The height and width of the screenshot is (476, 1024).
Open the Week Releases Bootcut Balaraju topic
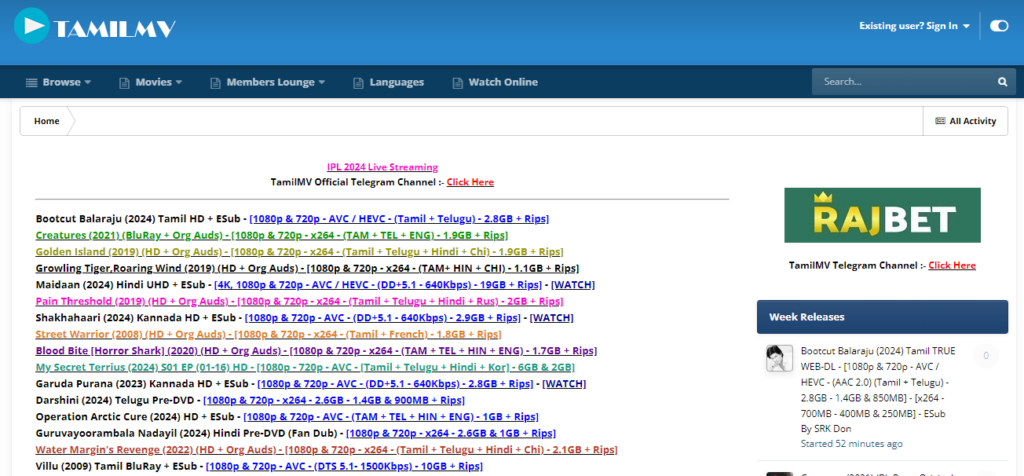click(876, 382)
